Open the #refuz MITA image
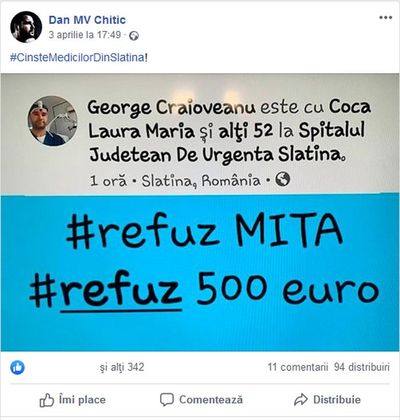 coord(200,212)
